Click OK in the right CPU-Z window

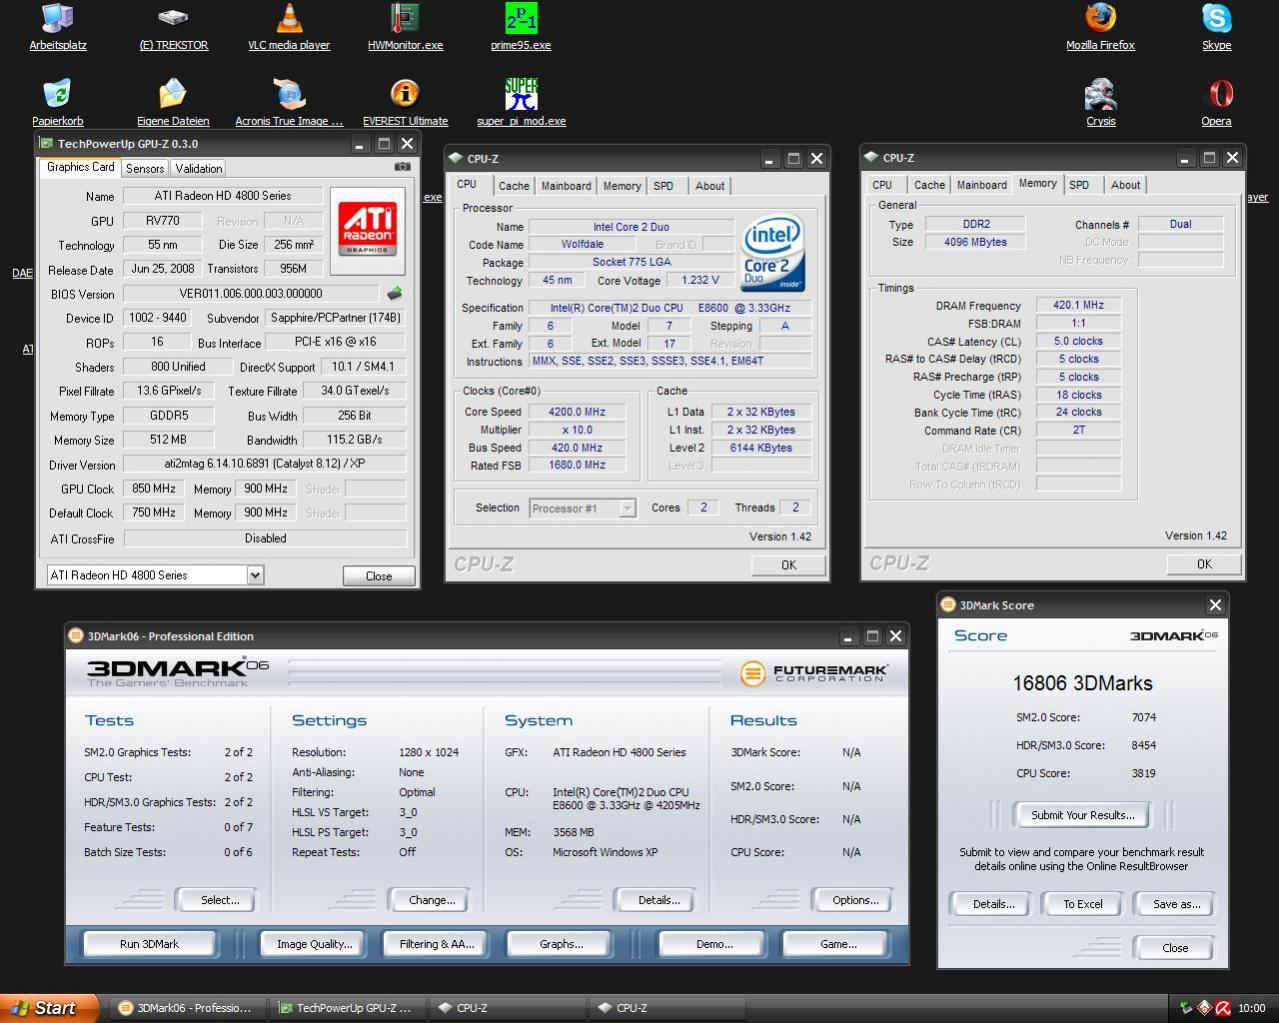(1204, 564)
